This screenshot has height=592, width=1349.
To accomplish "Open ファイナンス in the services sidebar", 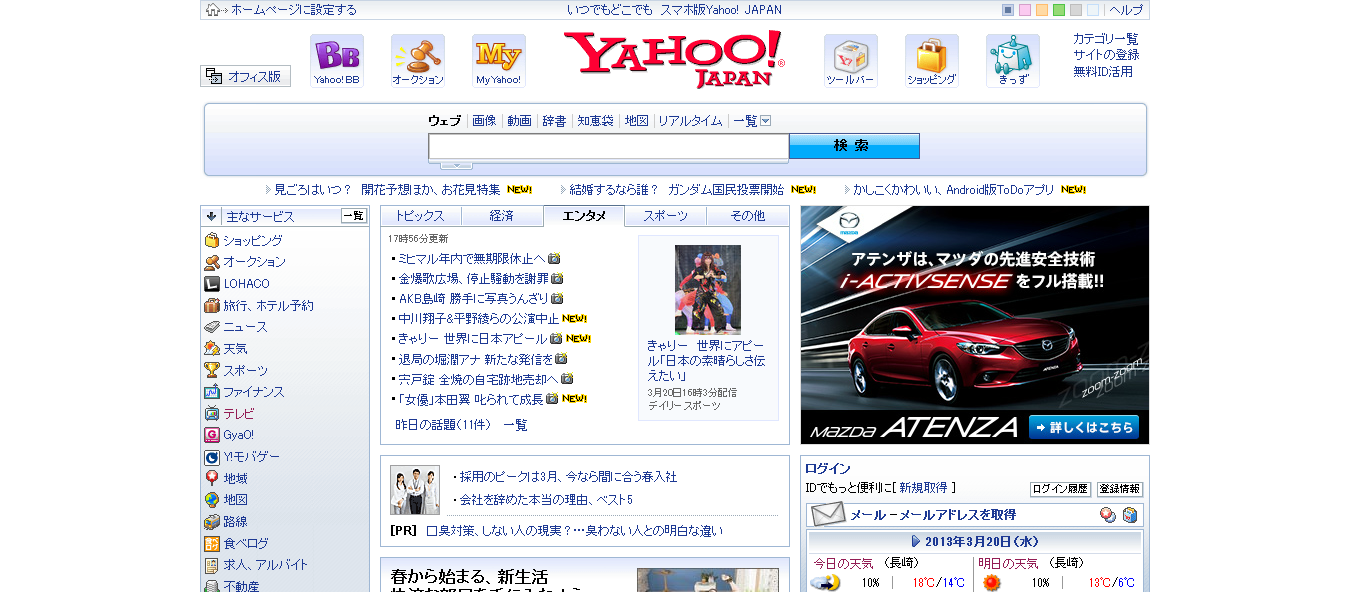I will pyautogui.click(x=253, y=392).
